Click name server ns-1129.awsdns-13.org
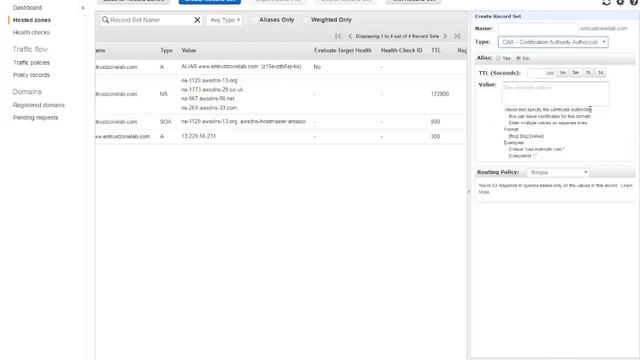640x360 pixels. [x=209, y=80]
